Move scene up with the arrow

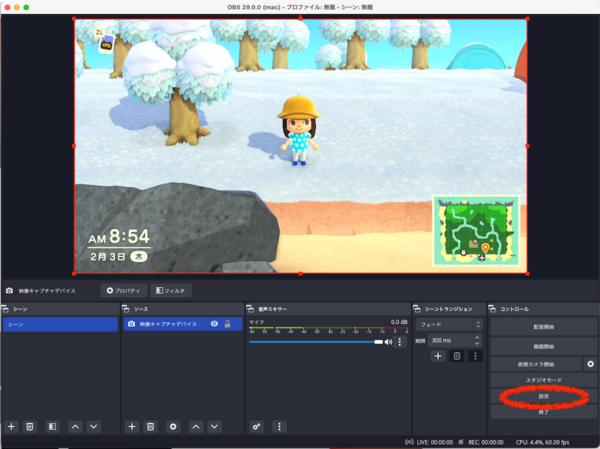point(75,426)
